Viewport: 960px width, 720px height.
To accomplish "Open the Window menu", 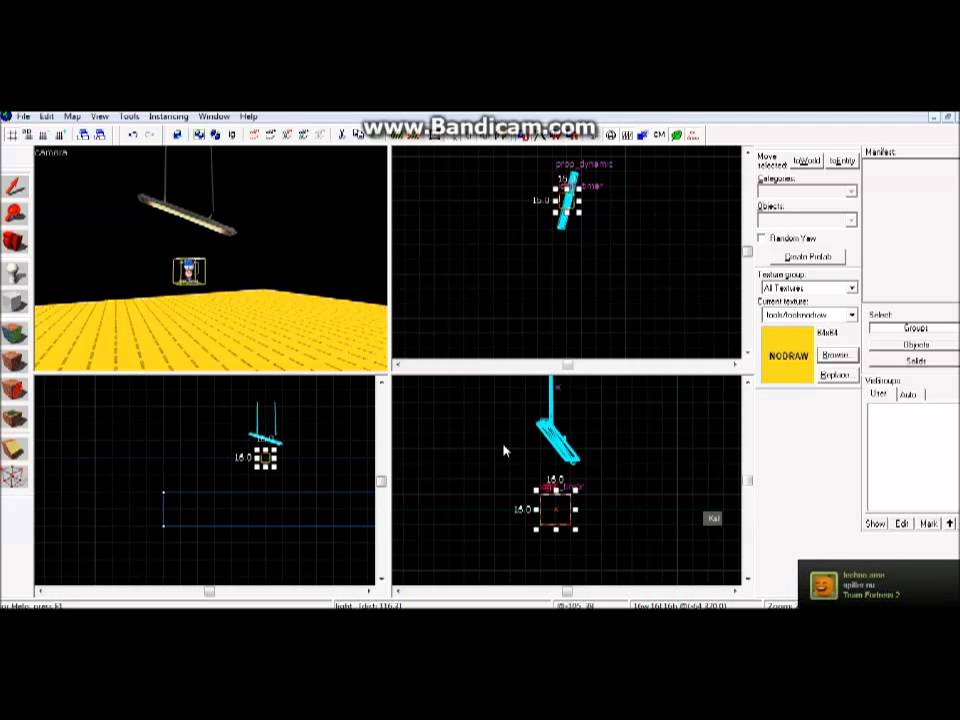I will 214,116.
